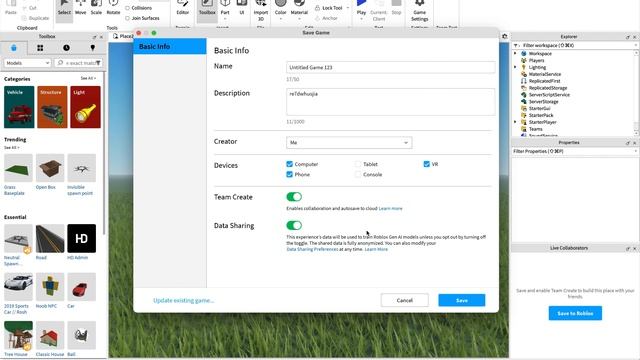Click the game Name field
640x360 pixels.
391,67
